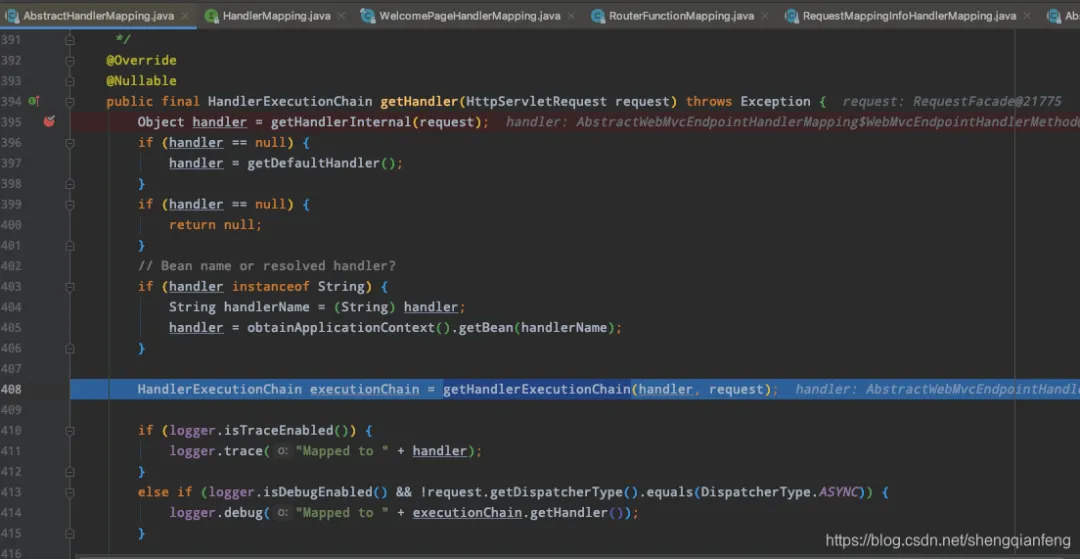Fold the instanceof String block at line 403

point(70,286)
